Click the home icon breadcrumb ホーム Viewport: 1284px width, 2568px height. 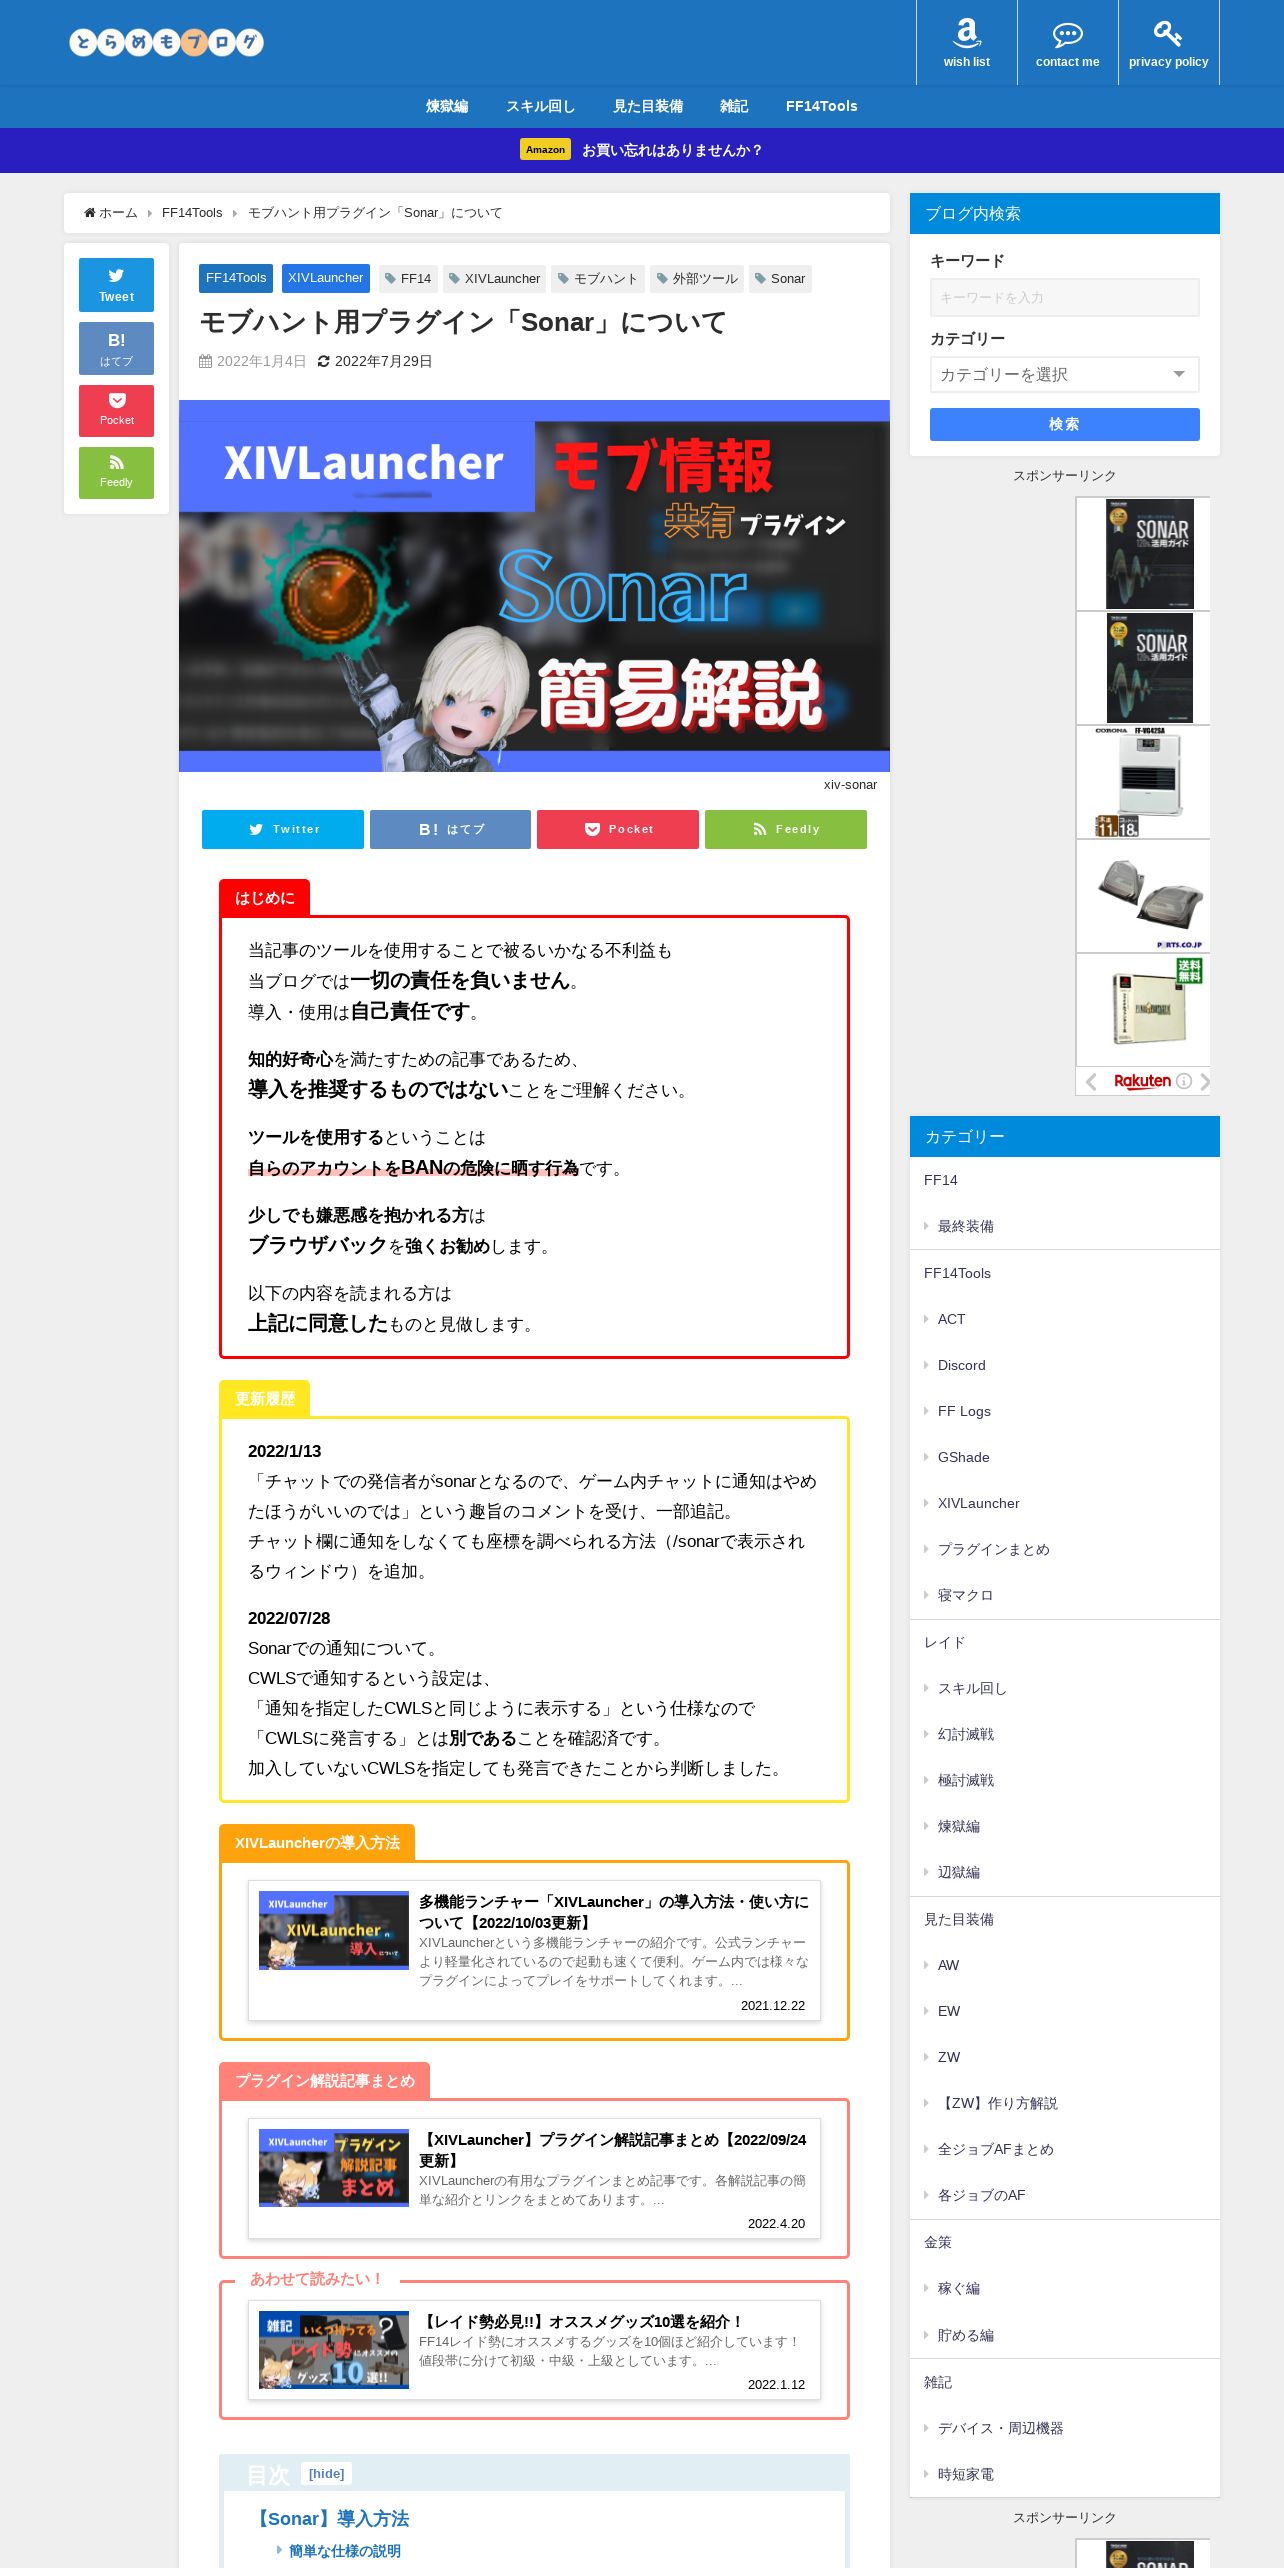coord(111,213)
